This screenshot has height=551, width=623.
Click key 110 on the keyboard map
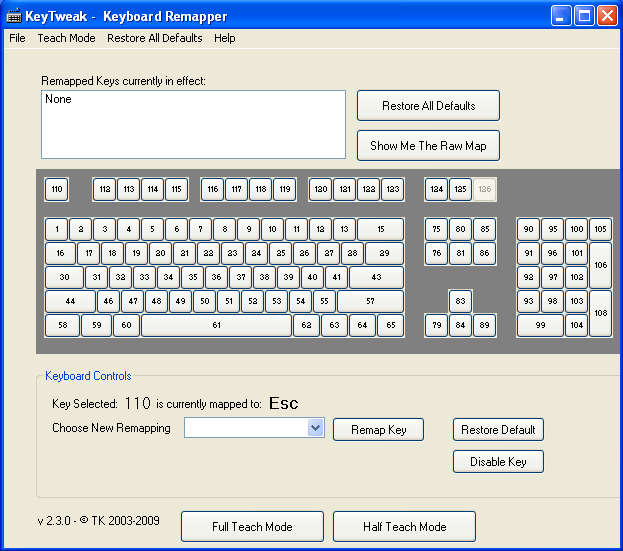(x=56, y=189)
